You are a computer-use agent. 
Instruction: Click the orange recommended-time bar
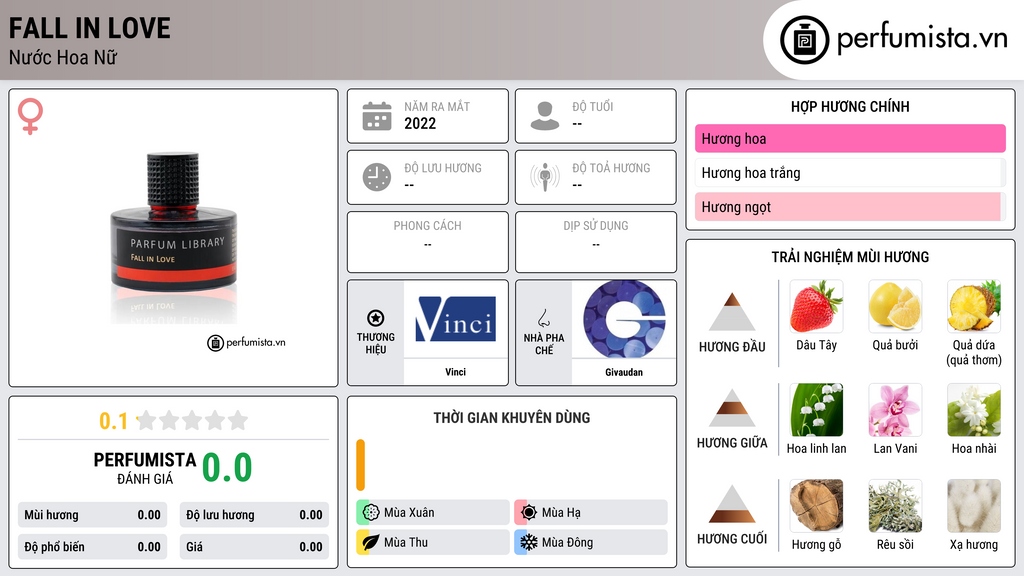(360, 465)
